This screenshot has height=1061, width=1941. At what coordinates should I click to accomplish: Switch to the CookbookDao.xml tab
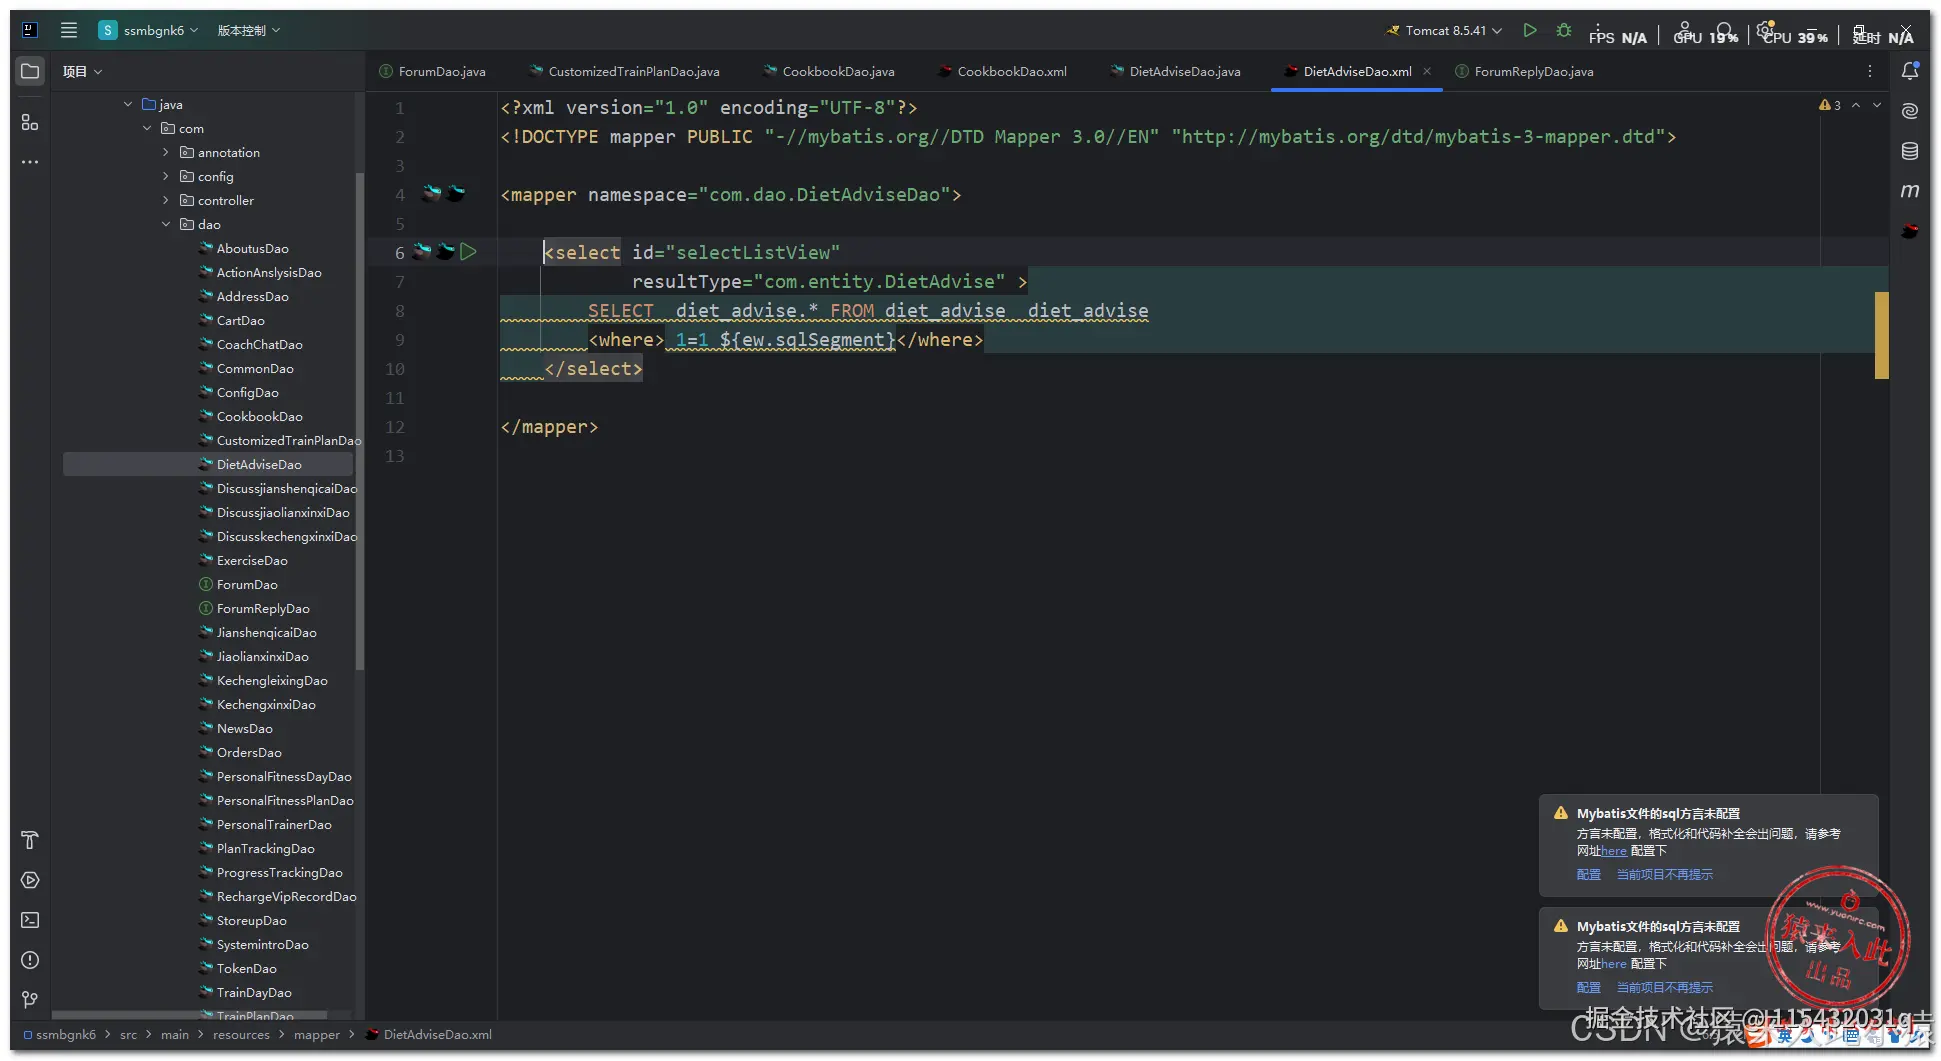click(1003, 71)
